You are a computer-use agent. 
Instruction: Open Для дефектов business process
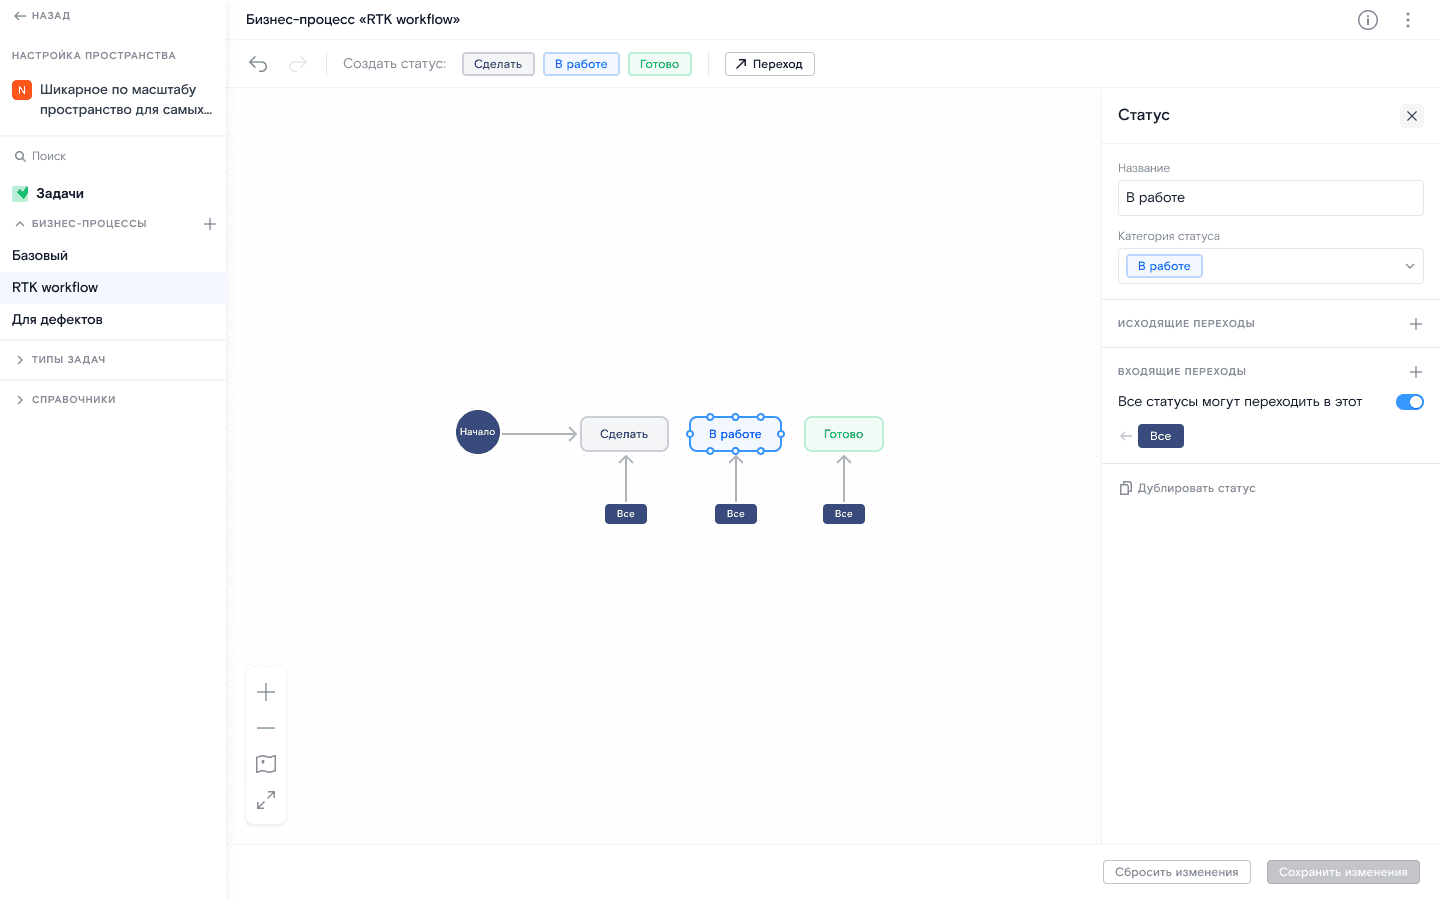[113, 320]
